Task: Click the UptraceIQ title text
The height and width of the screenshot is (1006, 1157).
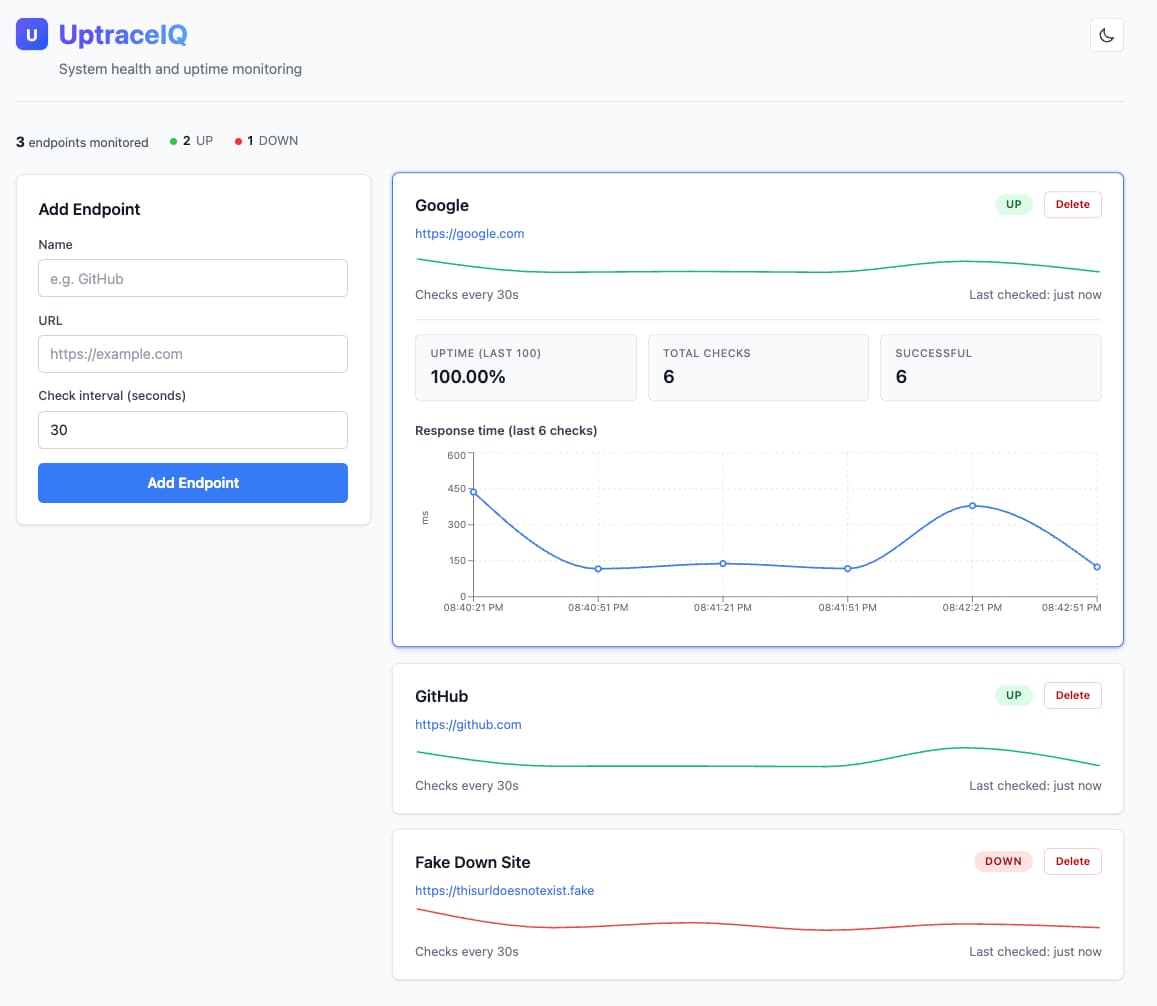Action: click(x=122, y=35)
